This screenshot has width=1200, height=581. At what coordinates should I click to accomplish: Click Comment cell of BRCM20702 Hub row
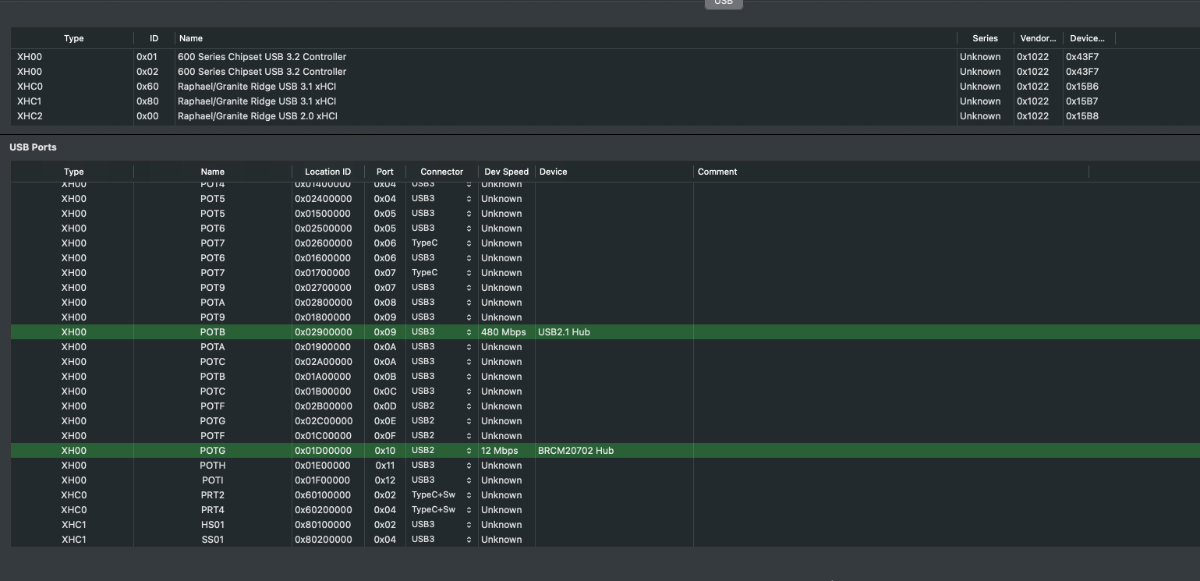point(890,451)
